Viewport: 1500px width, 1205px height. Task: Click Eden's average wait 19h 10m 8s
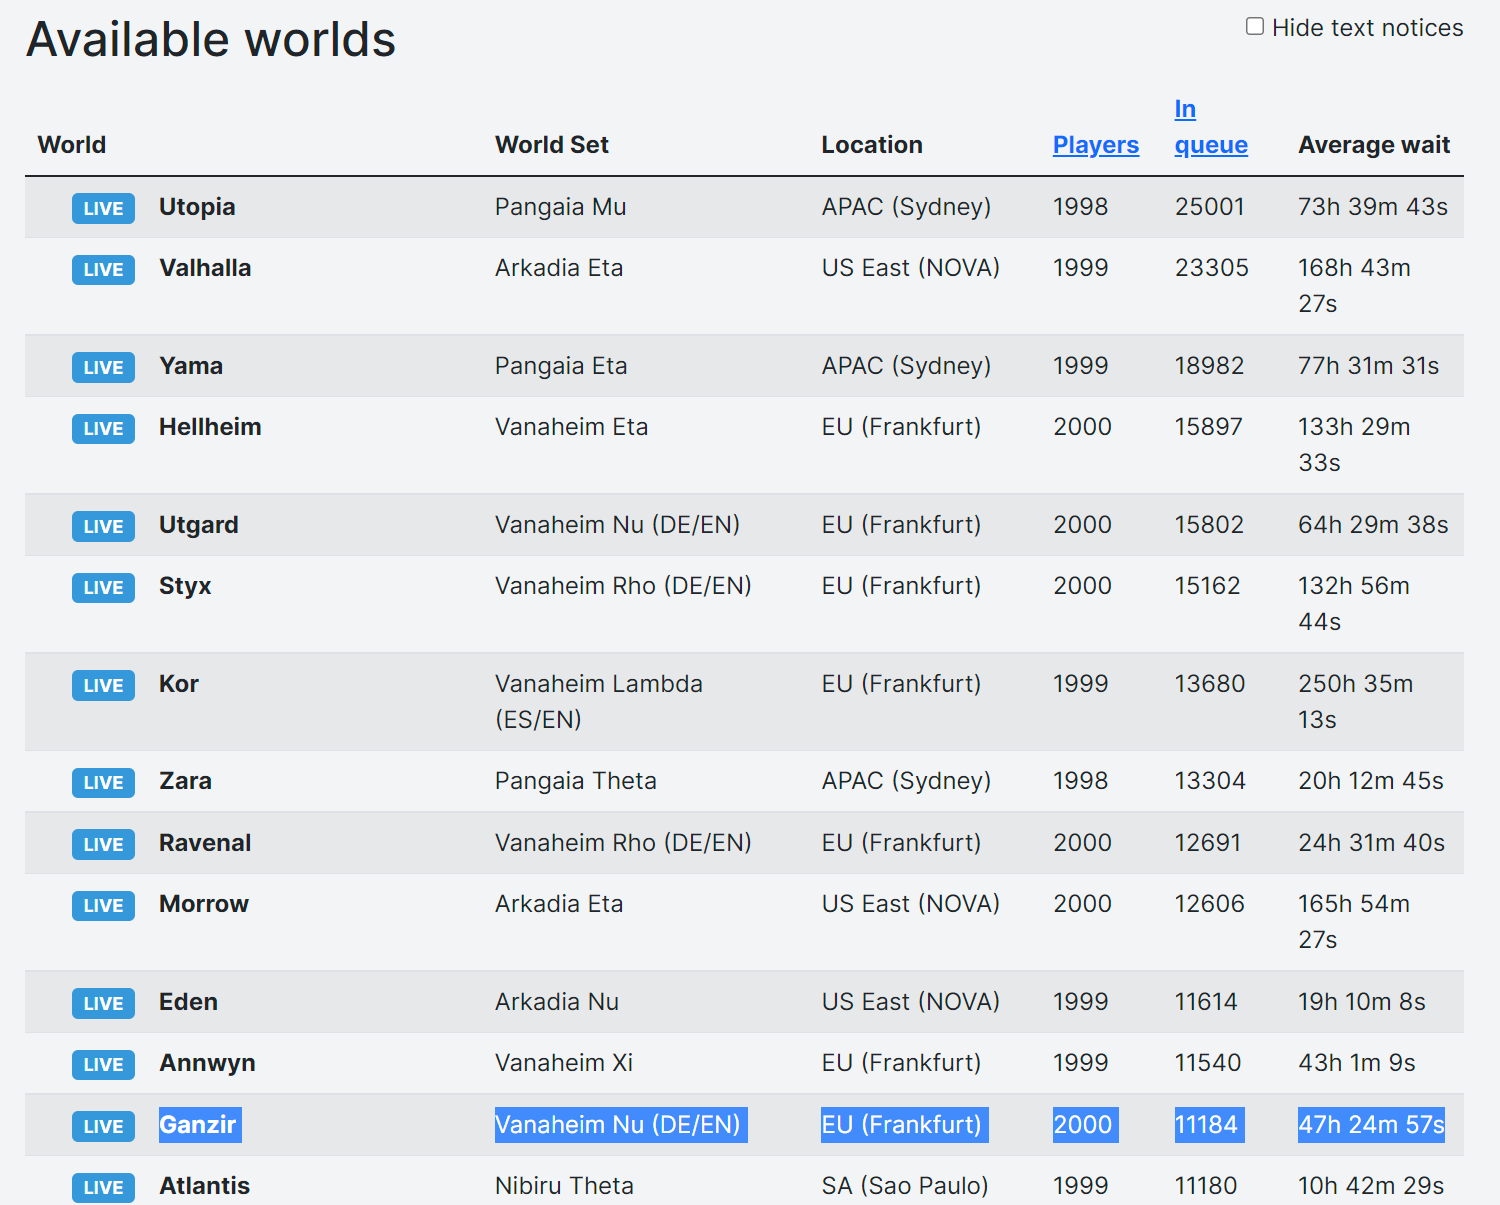pos(1362,1002)
